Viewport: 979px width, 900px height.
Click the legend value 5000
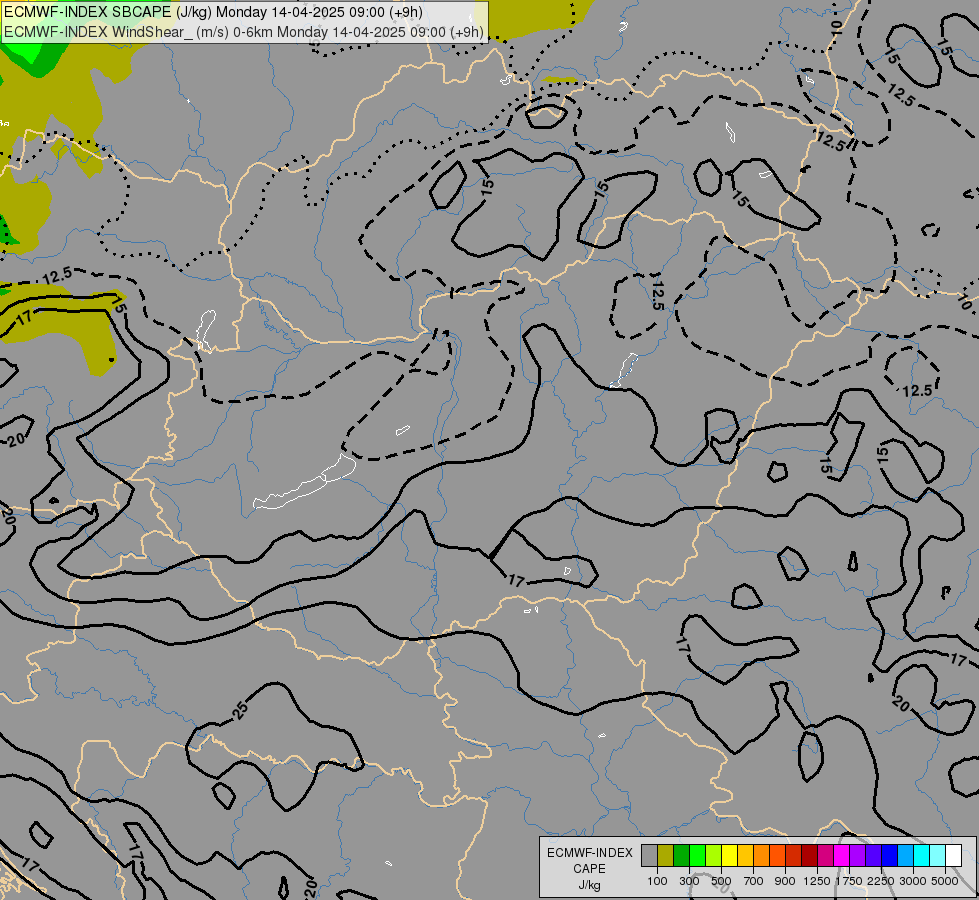click(945, 881)
